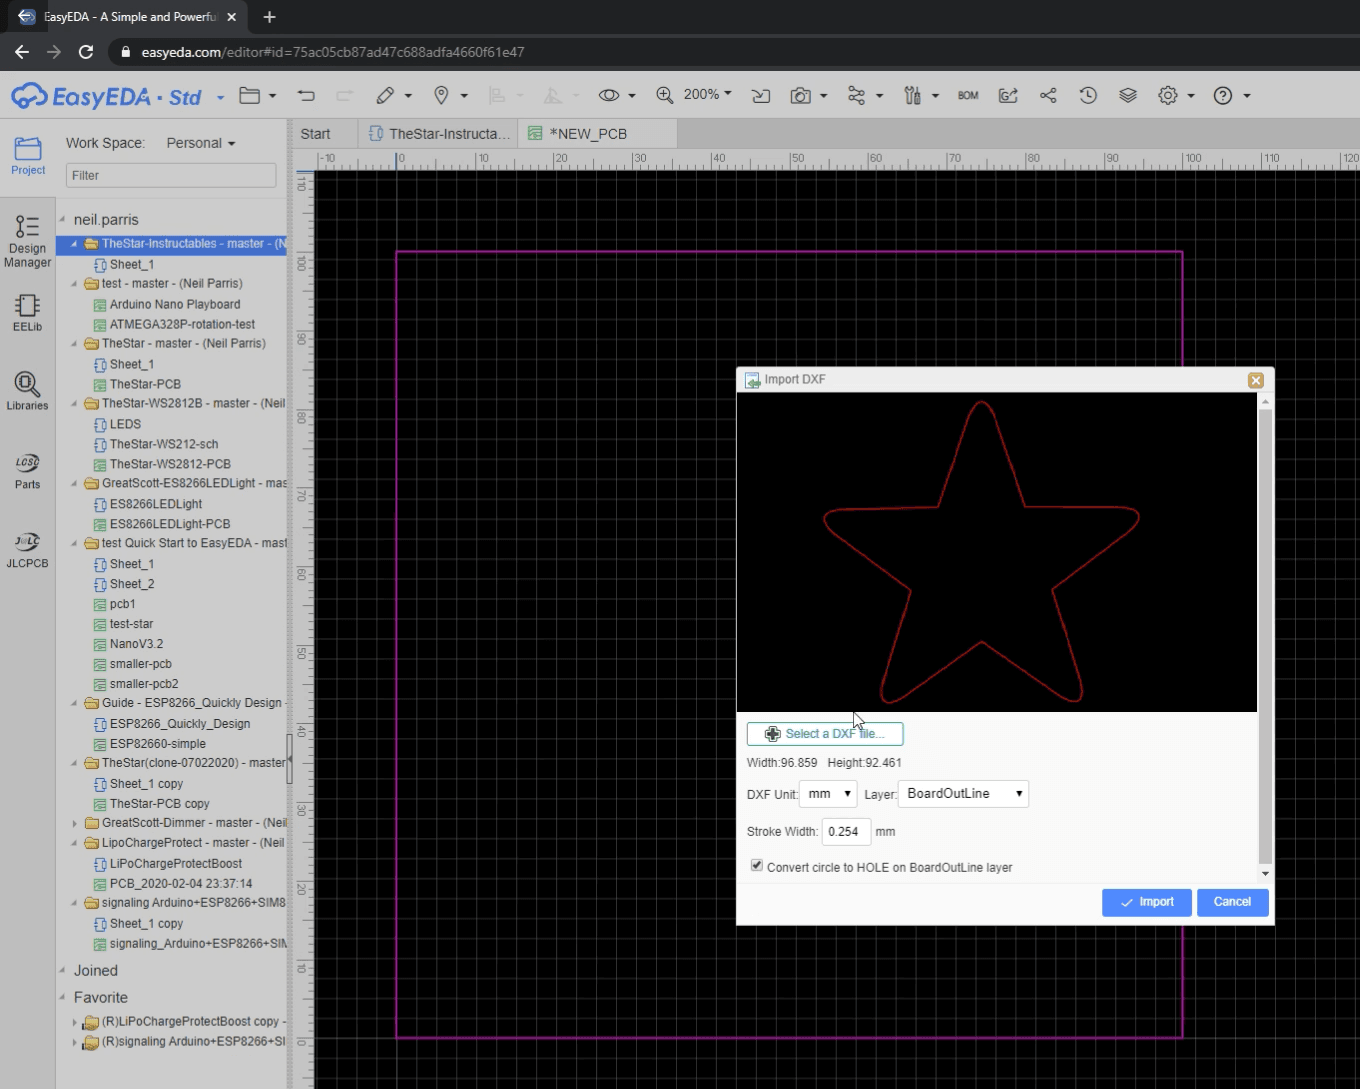Screen dimensions: 1360x1089
Task: Cancel the Import DXF dialog
Action: [x=1232, y=902]
